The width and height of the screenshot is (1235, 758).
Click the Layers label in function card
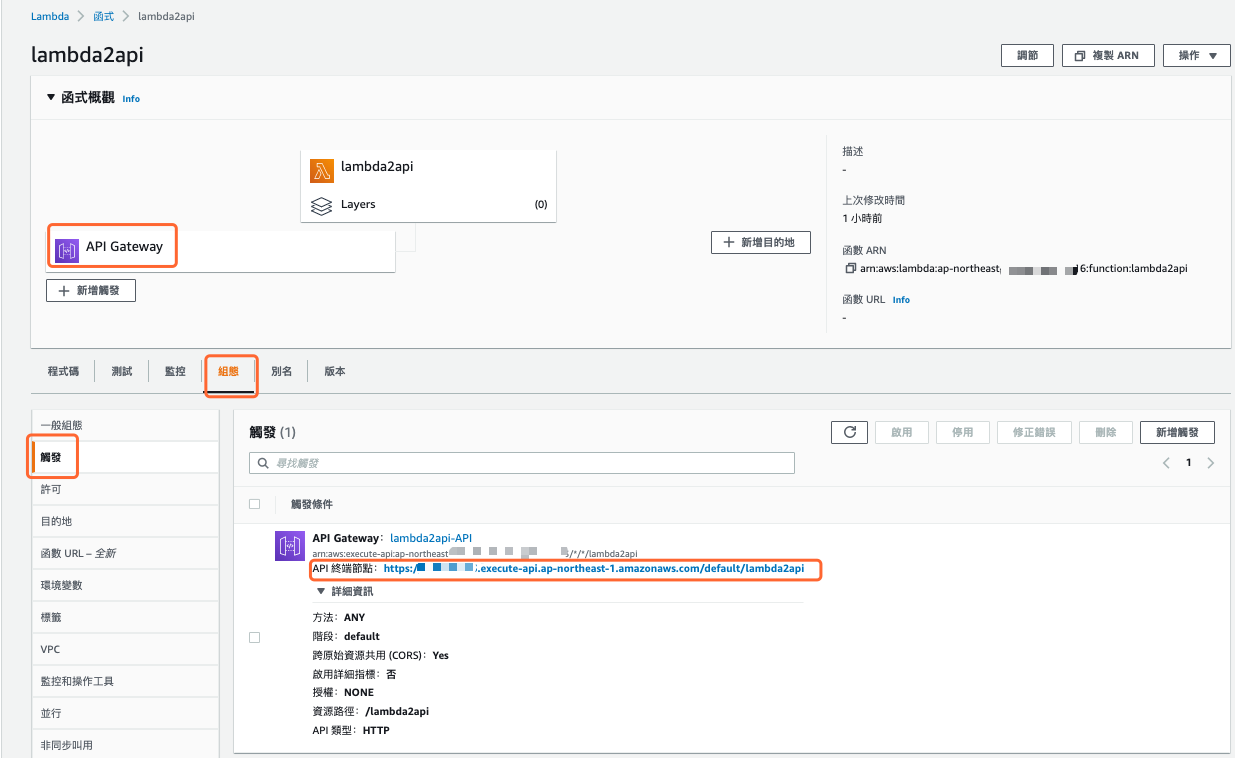click(x=358, y=204)
